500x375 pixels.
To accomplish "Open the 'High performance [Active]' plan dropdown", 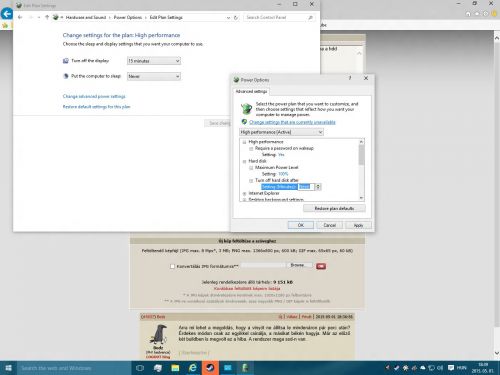I will click(x=281, y=132).
